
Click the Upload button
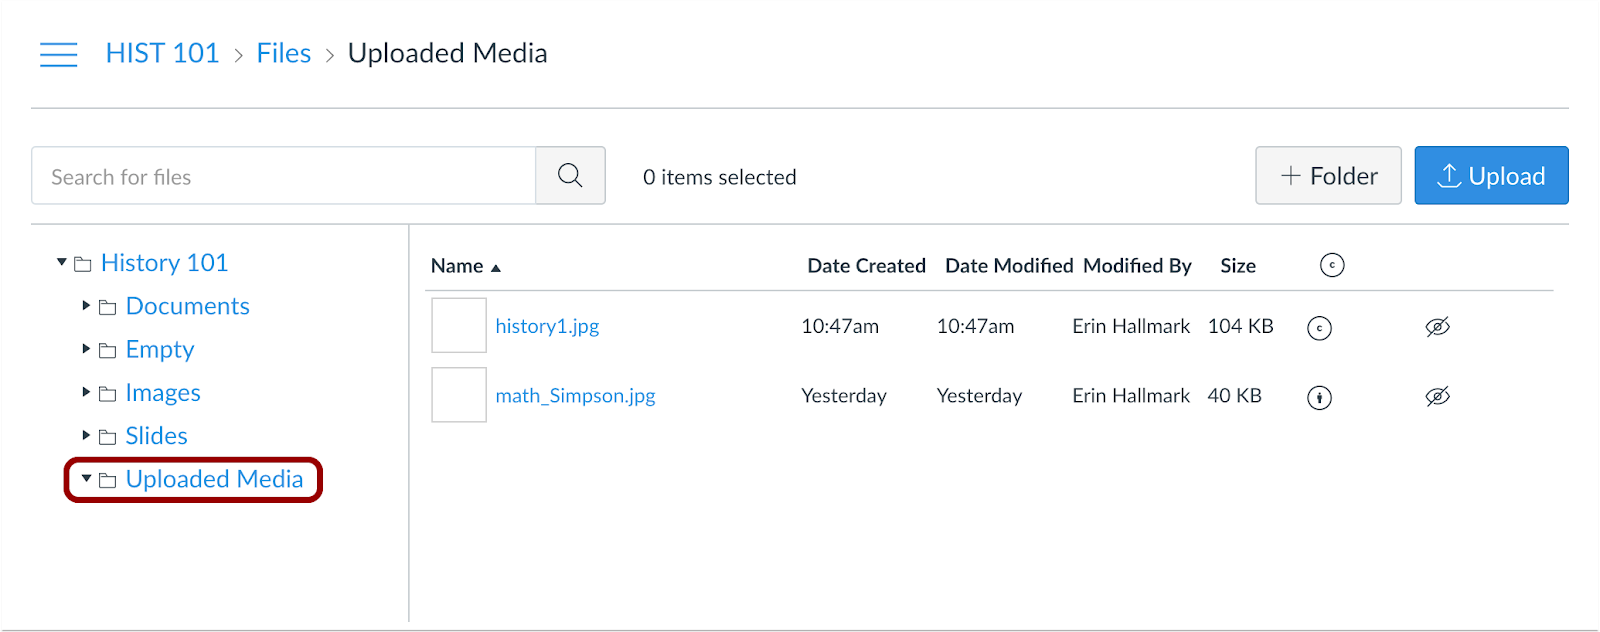tap(1490, 176)
